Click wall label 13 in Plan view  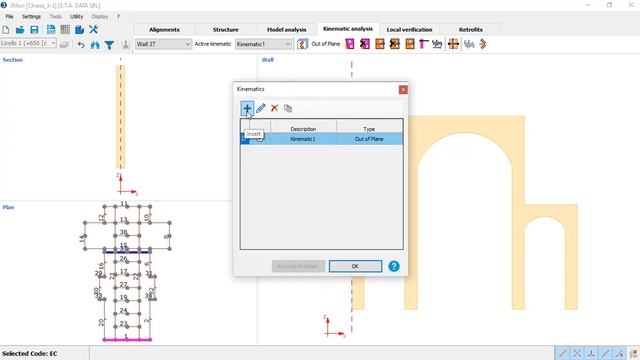point(124,220)
